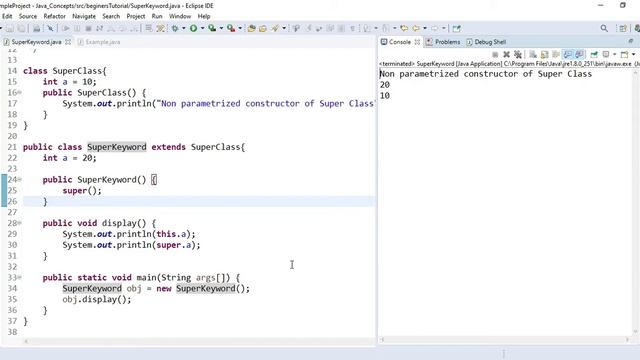Click the Open Perspective icon
The width and height of the screenshot is (640, 360).
pos(622,28)
